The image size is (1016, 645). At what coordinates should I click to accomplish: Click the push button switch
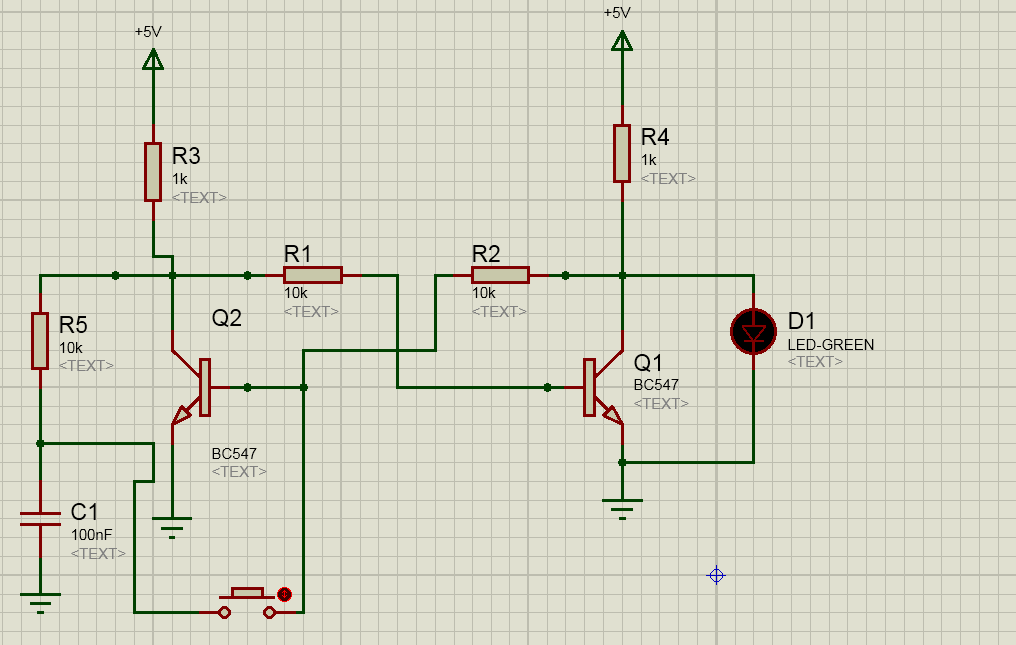[x=247, y=604]
